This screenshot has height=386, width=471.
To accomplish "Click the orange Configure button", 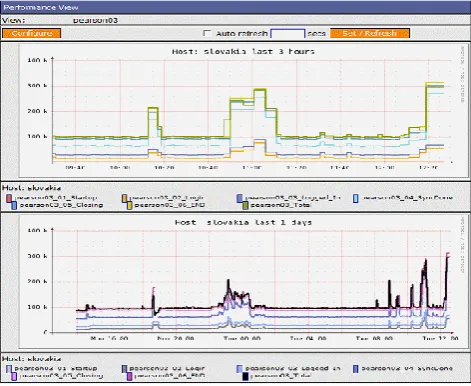I will (31, 33).
